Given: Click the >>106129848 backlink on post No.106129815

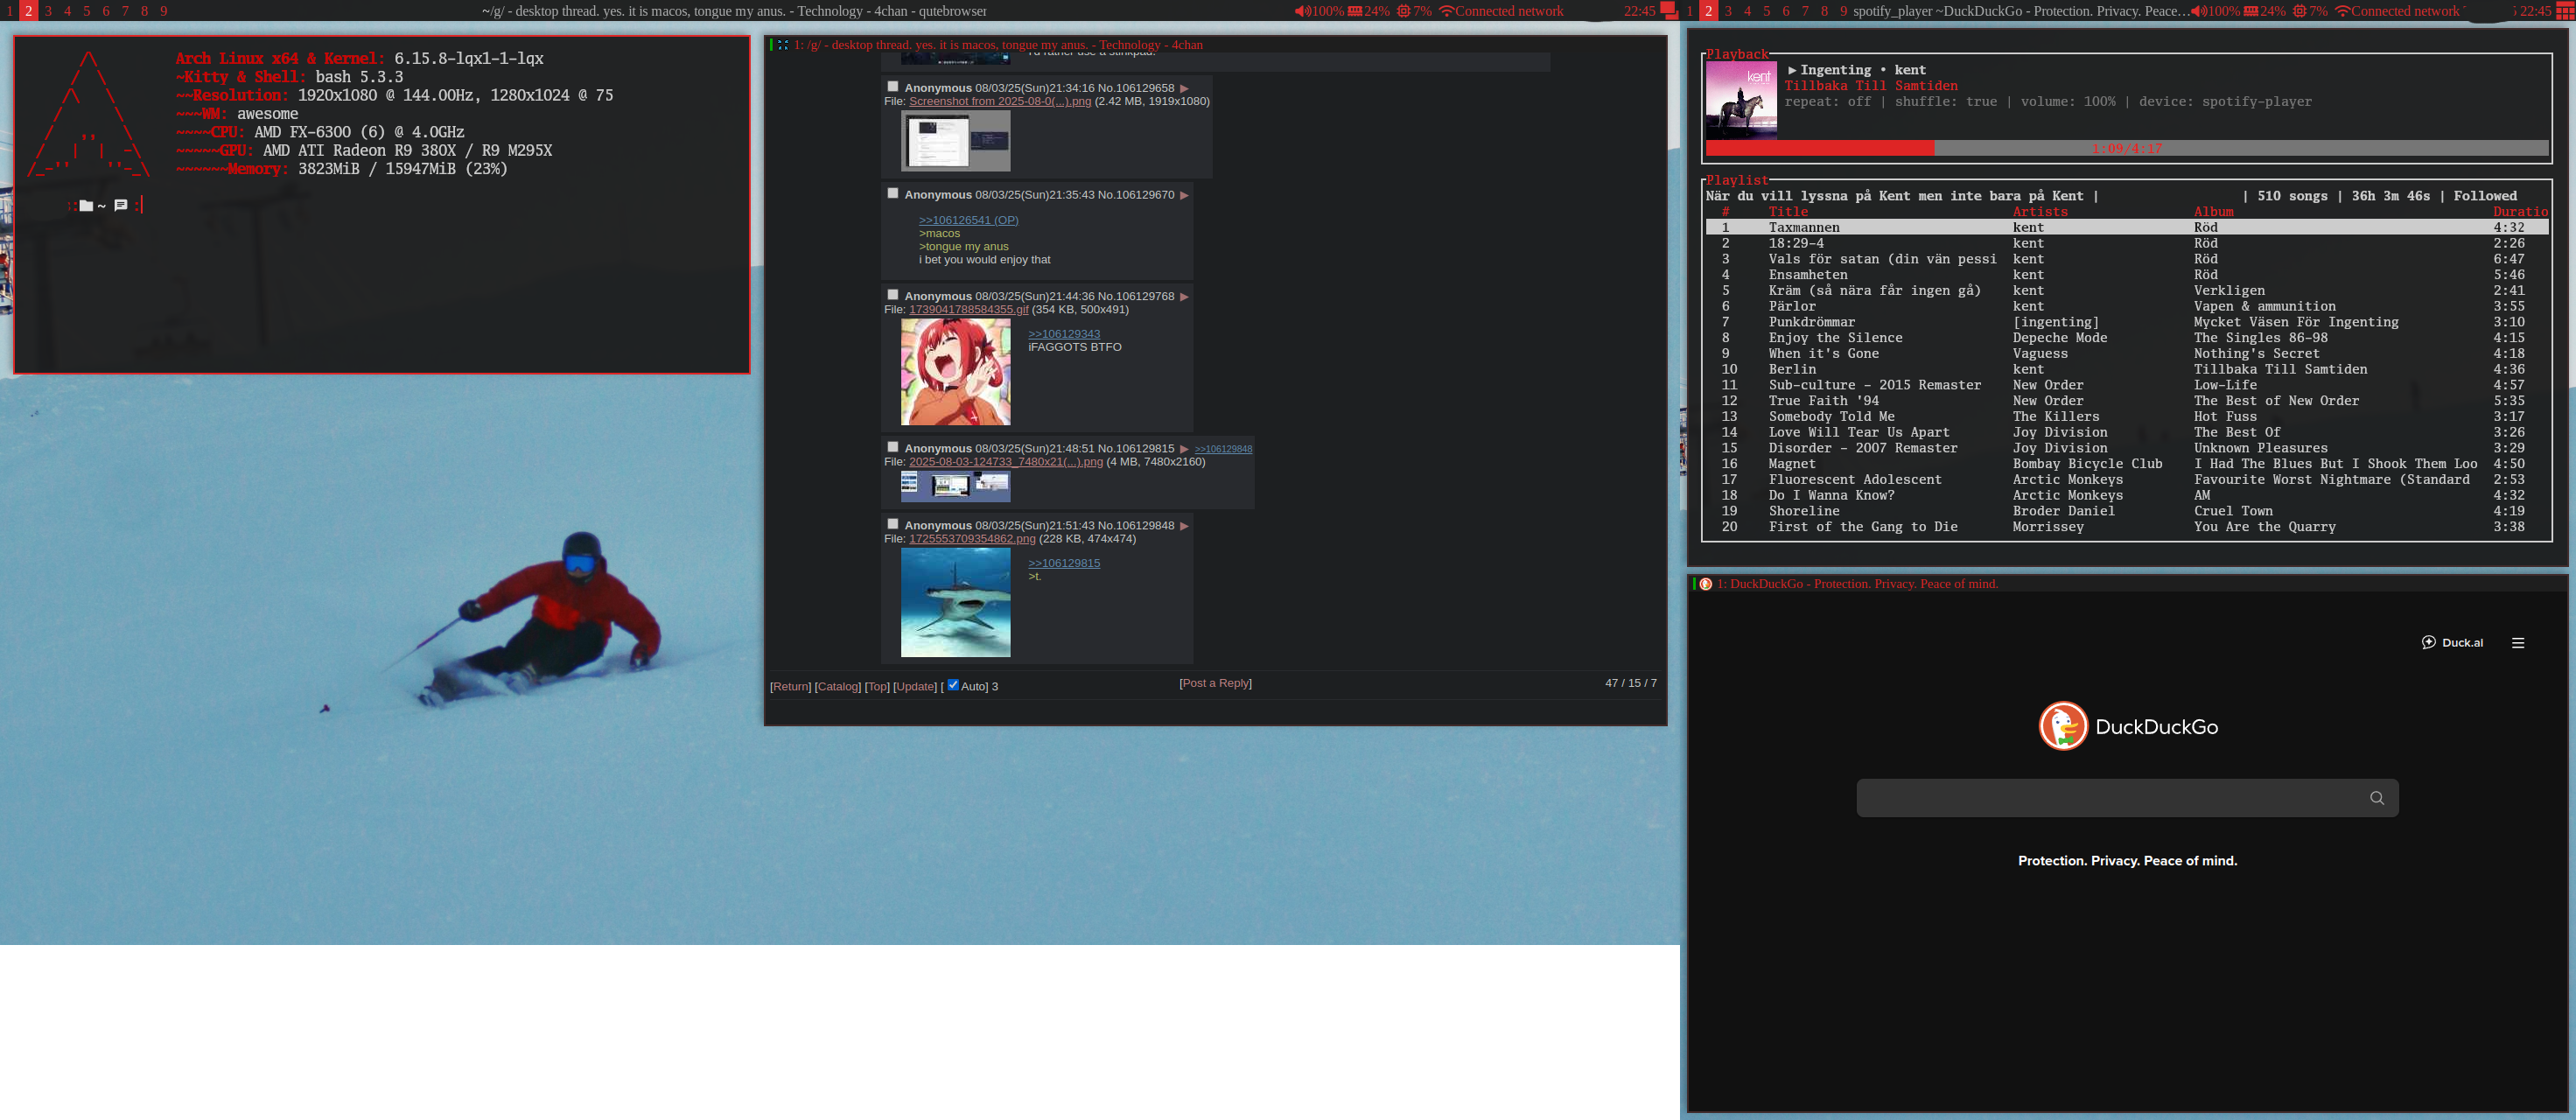Looking at the screenshot, I should click(1223, 449).
